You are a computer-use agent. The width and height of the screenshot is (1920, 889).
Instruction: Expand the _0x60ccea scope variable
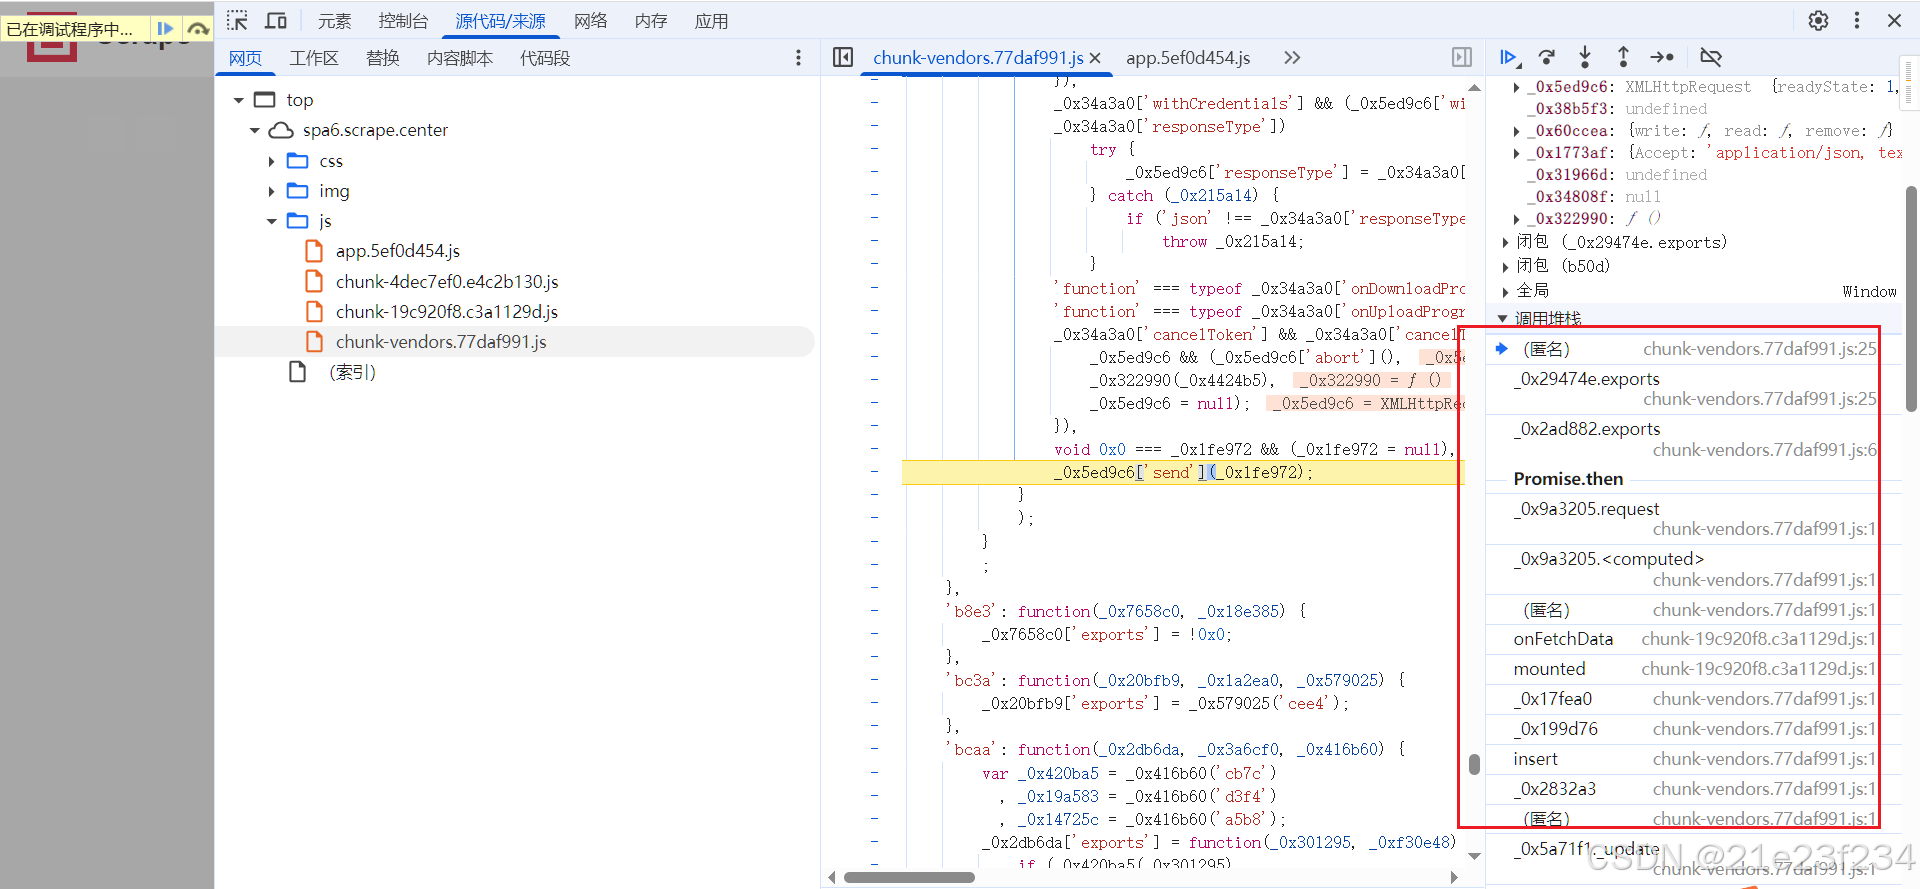1516,131
